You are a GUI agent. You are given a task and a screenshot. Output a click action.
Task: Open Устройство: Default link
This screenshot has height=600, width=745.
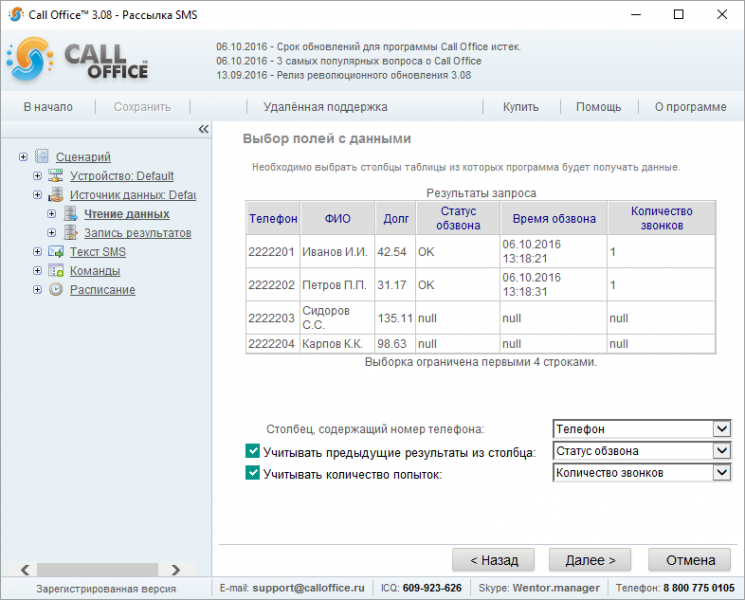coord(122,176)
